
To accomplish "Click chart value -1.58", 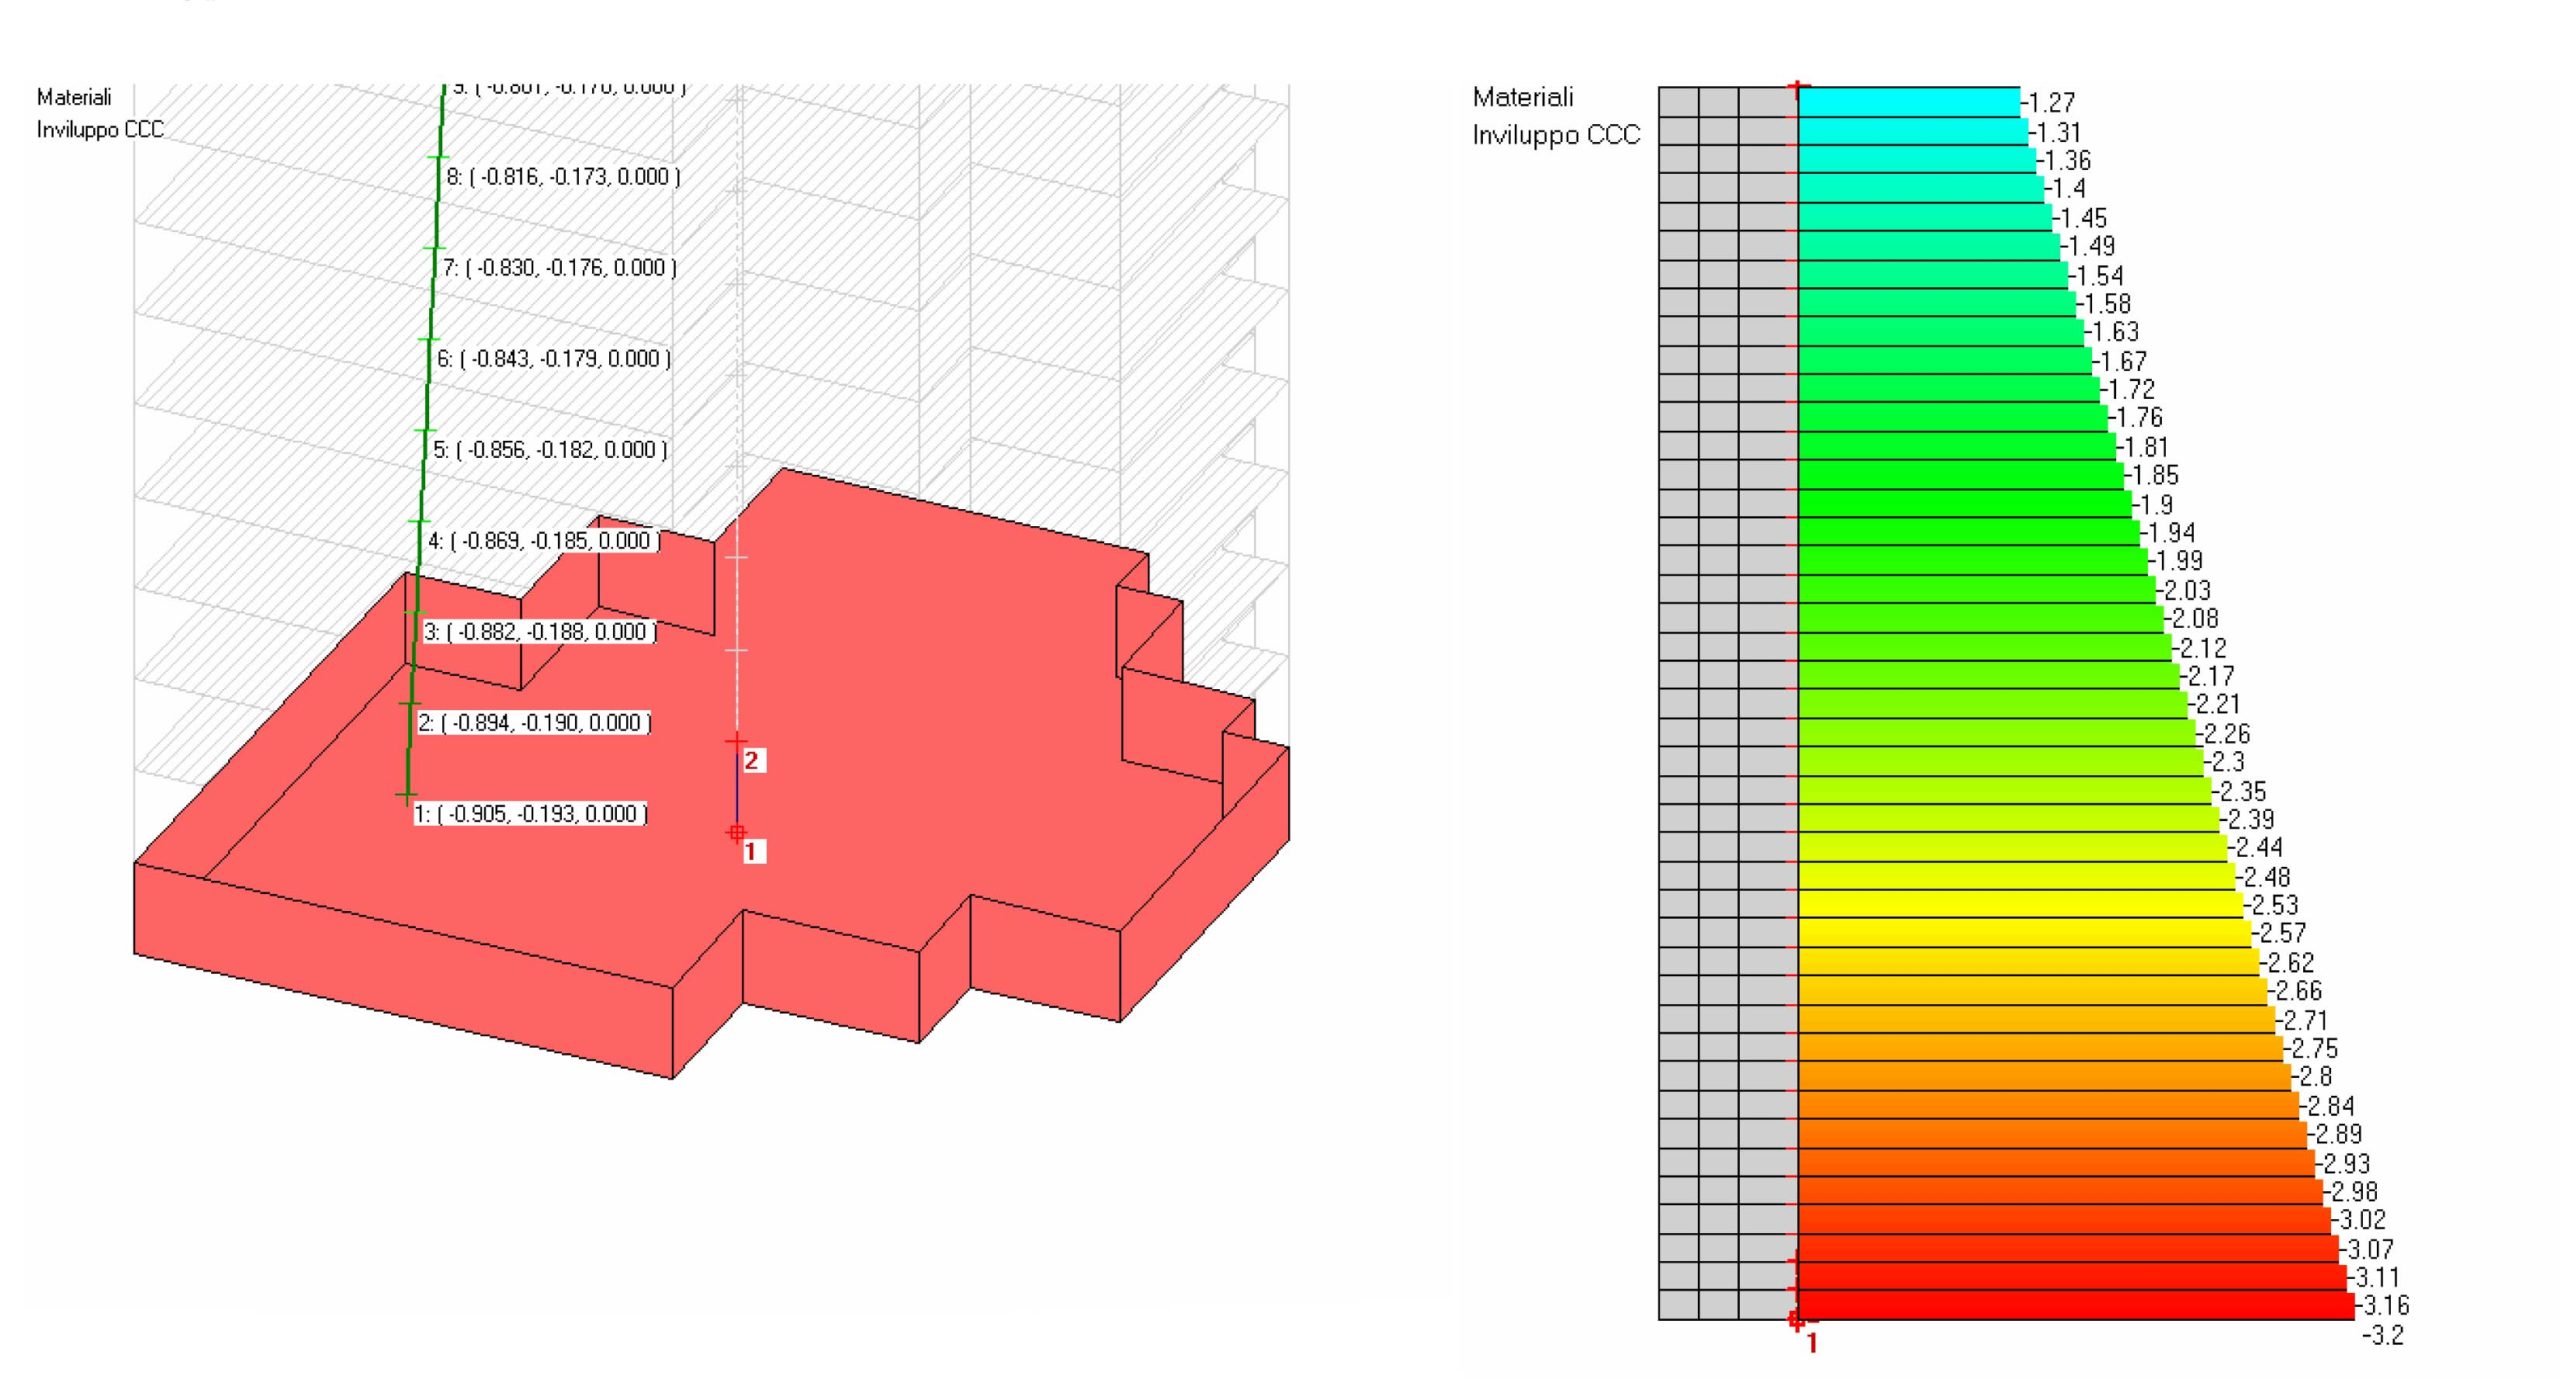I will (2104, 304).
